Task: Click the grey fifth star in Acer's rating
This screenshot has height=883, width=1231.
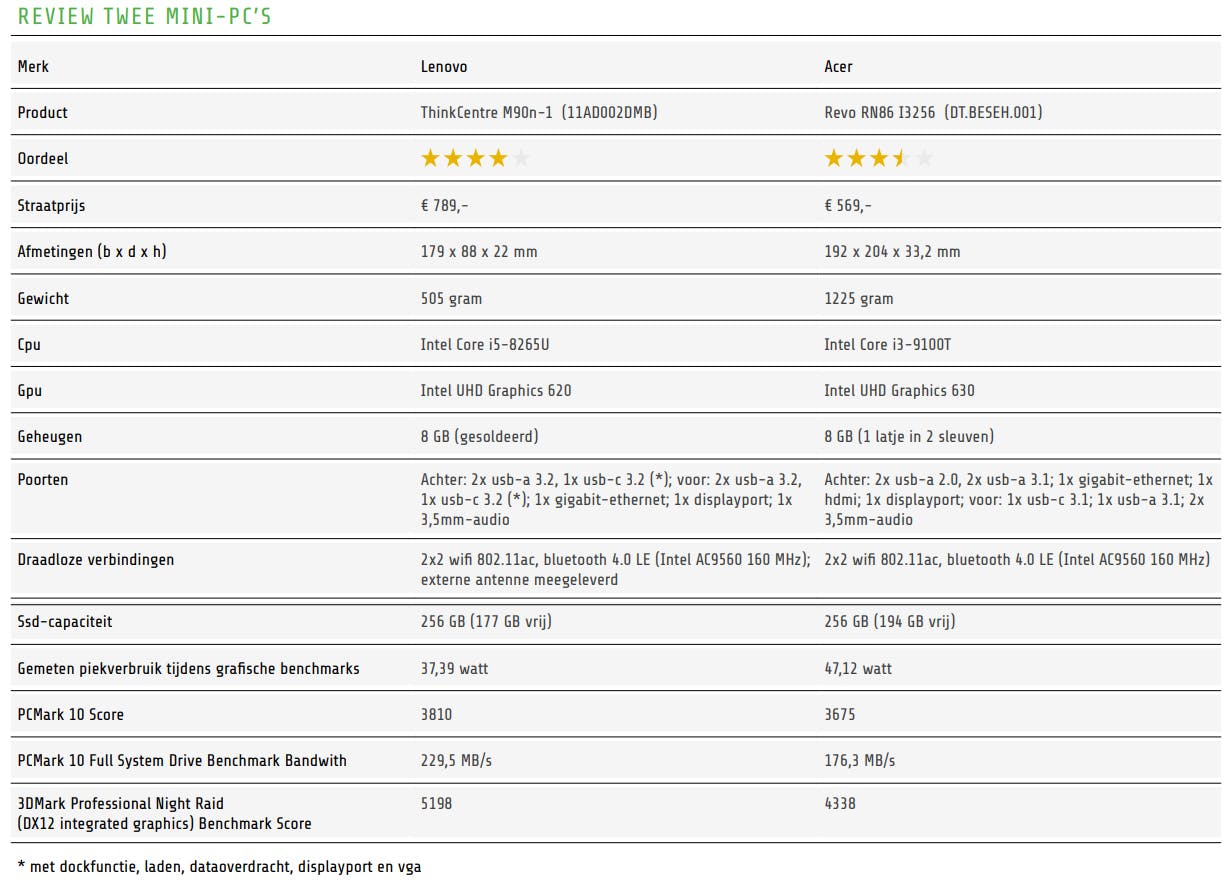Action: tap(924, 158)
